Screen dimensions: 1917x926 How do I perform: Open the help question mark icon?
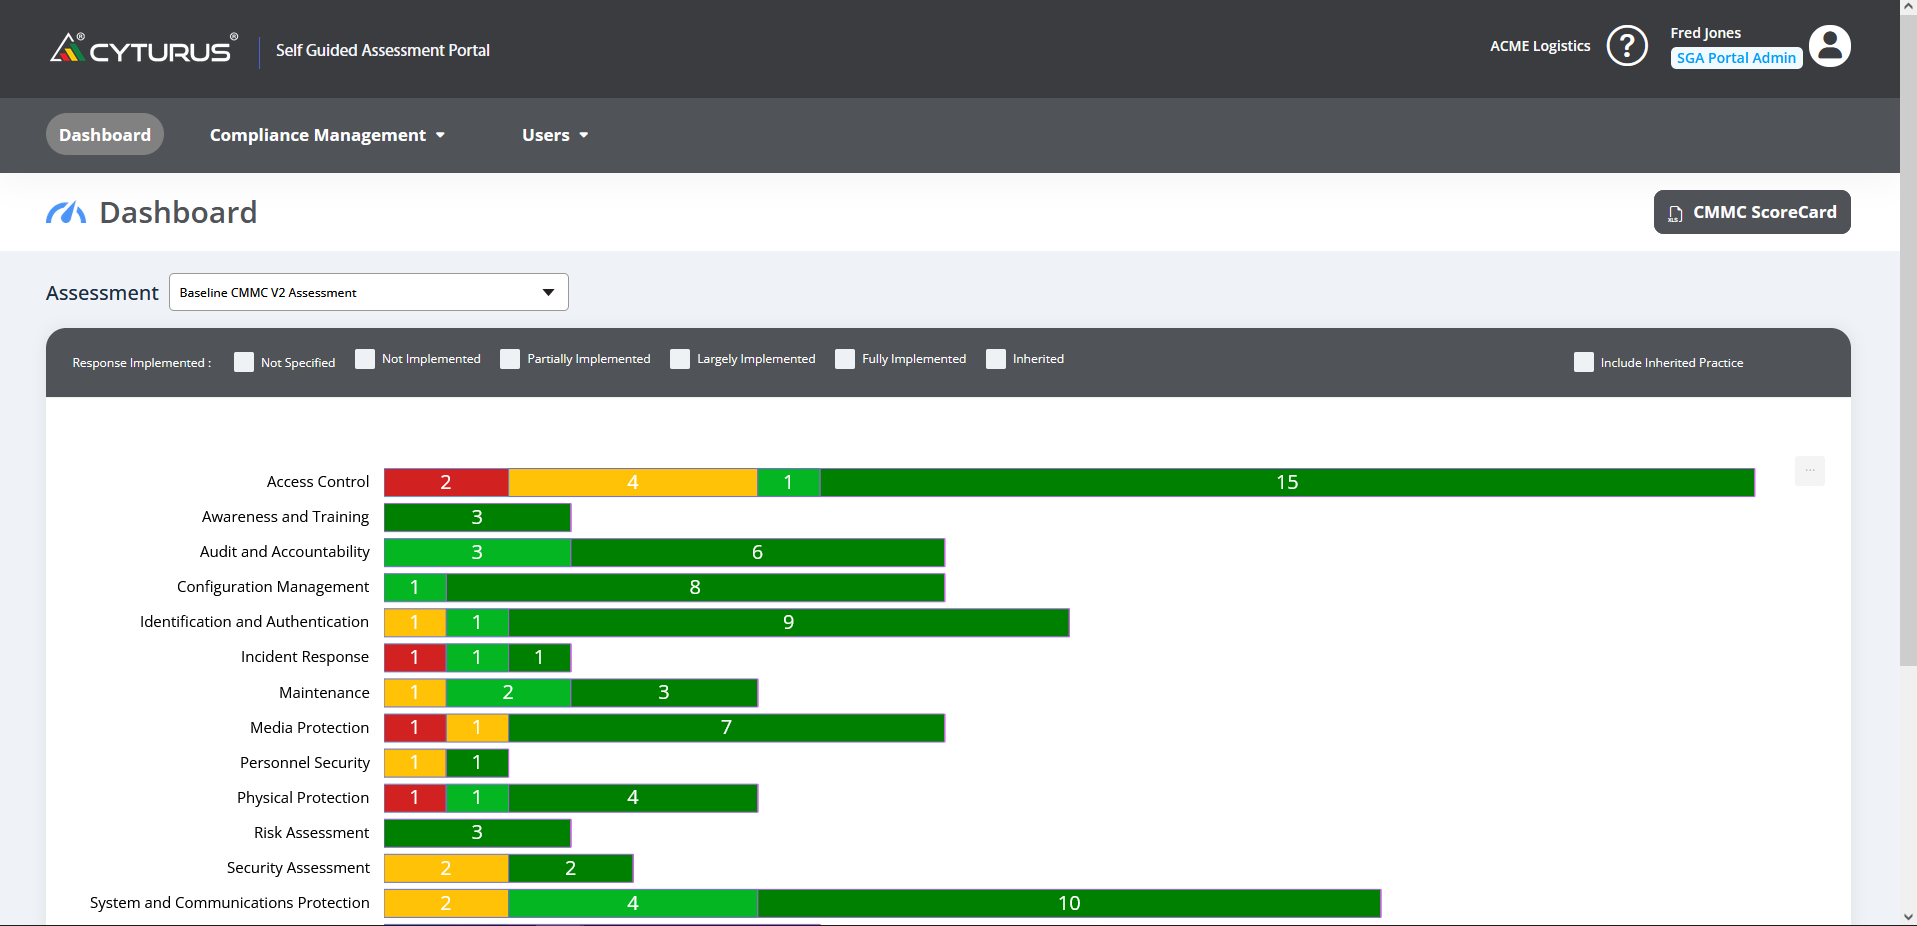click(x=1627, y=45)
